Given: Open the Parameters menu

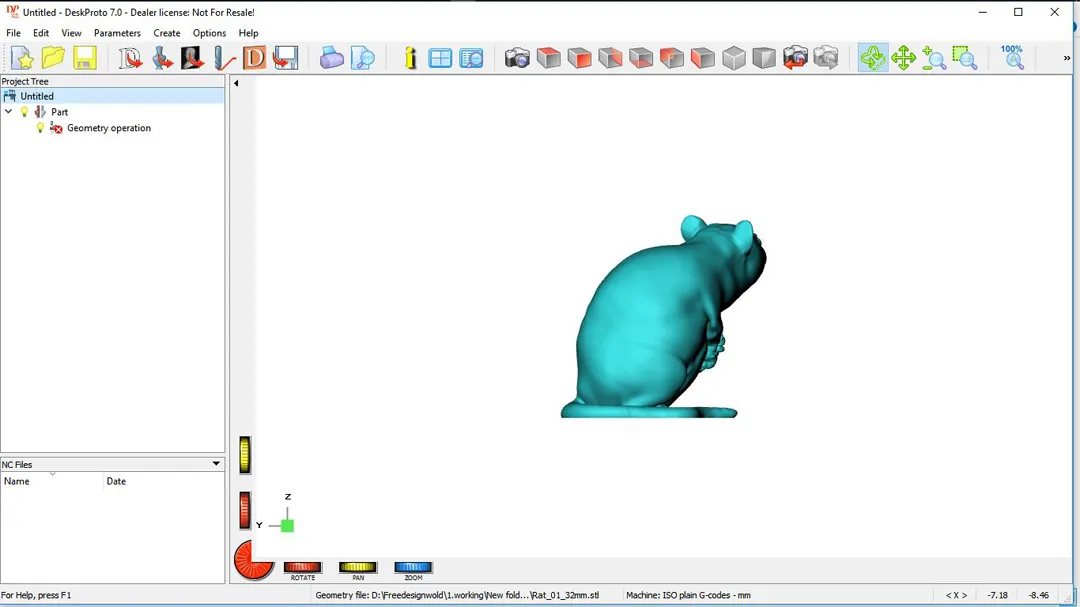Looking at the screenshot, I should 117,33.
